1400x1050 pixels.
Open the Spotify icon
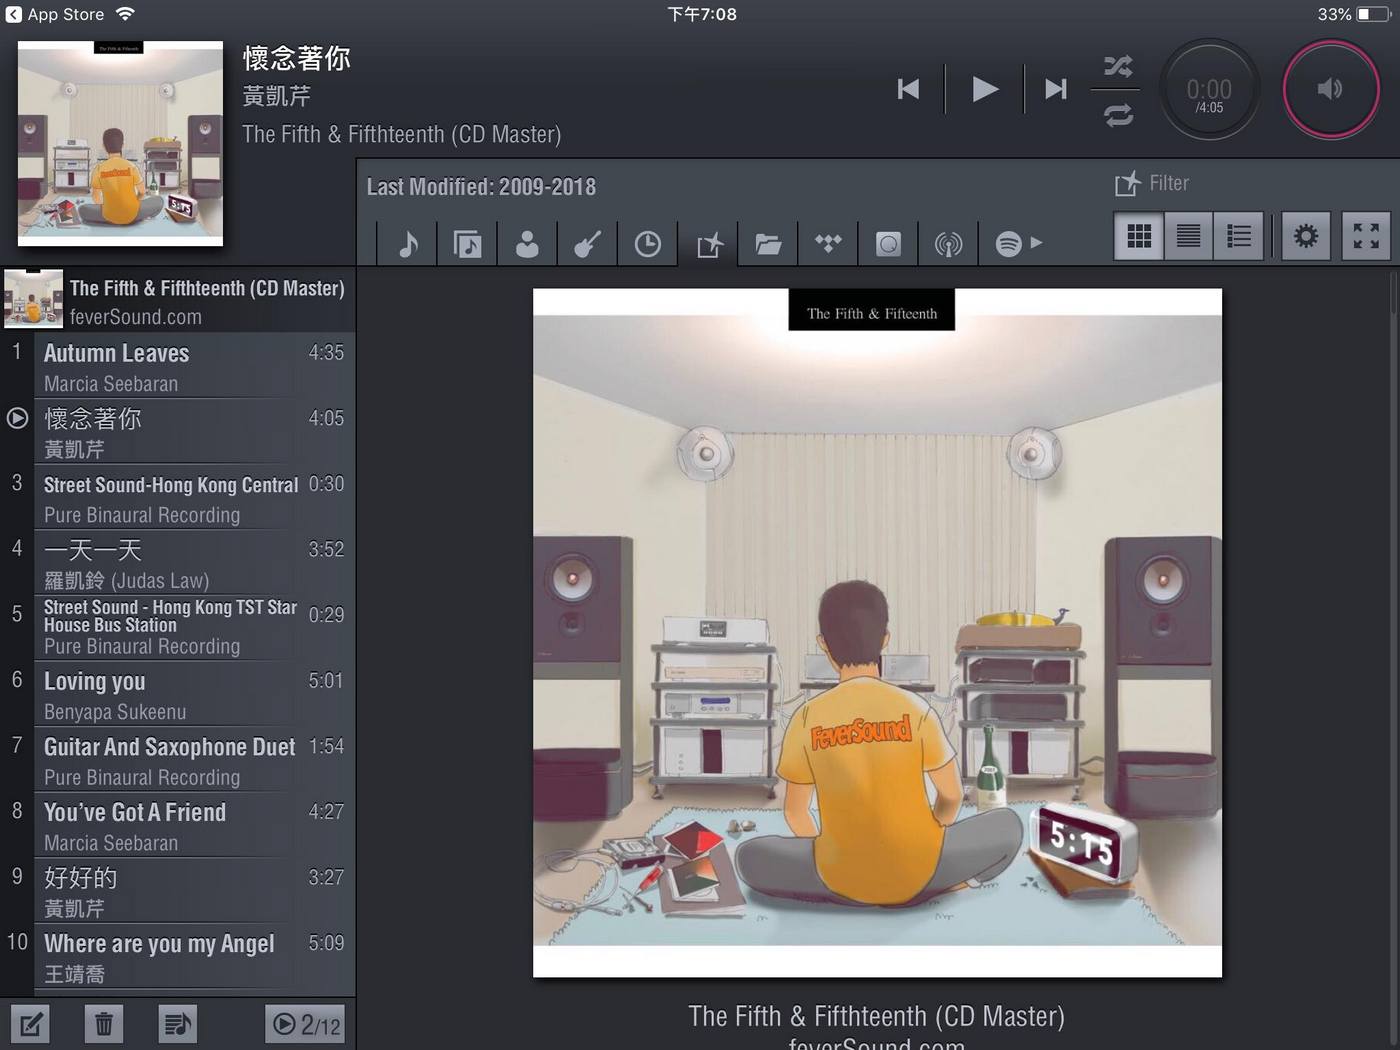[1008, 243]
